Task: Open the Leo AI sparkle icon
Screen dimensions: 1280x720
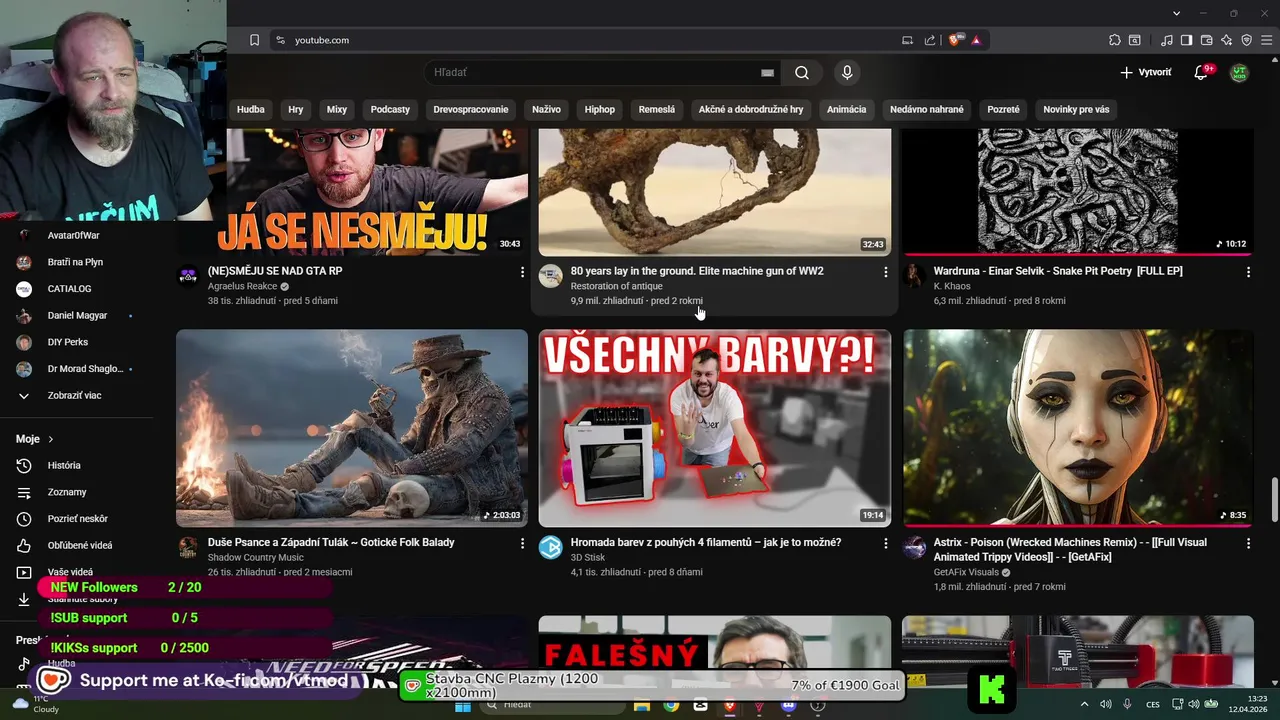Action: pyautogui.click(x=1226, y=40)
